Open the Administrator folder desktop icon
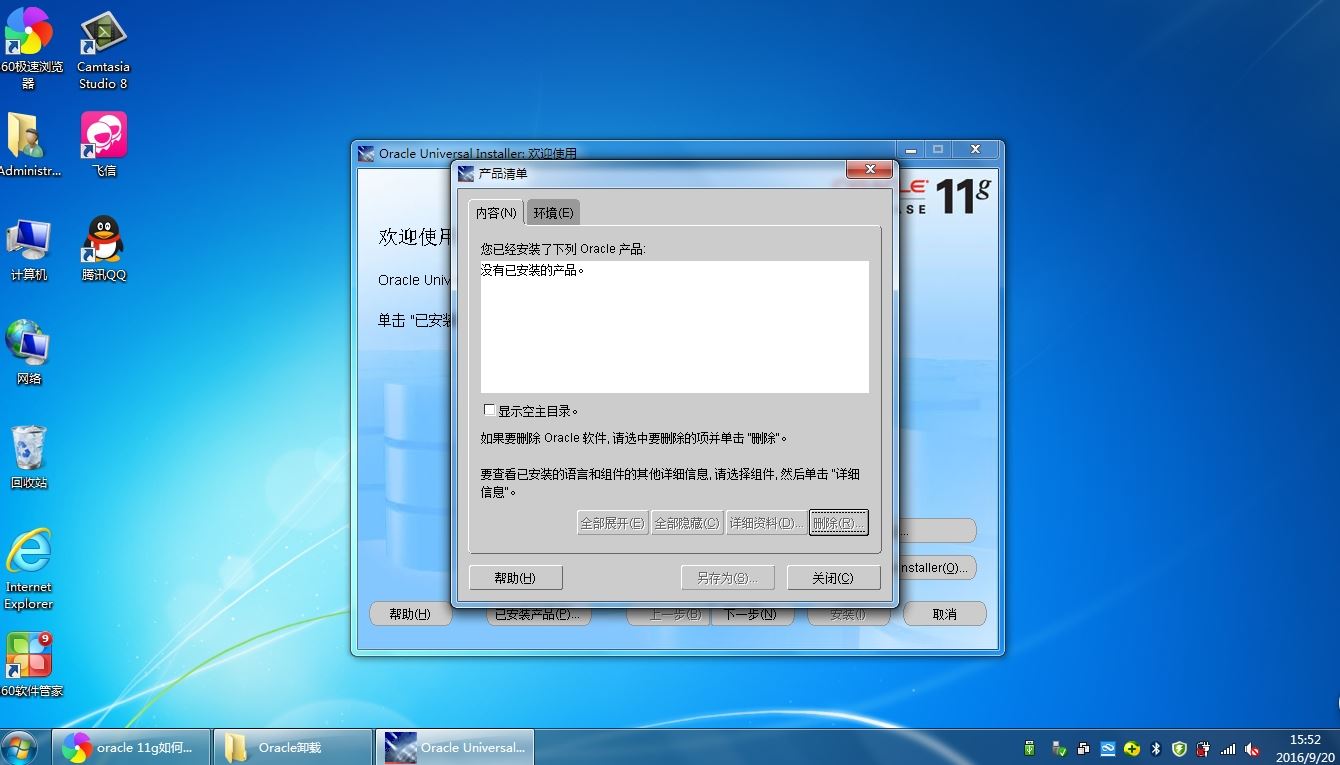Image resolution: width=1340 pixels, height=765 pixels. click(28, 144)
